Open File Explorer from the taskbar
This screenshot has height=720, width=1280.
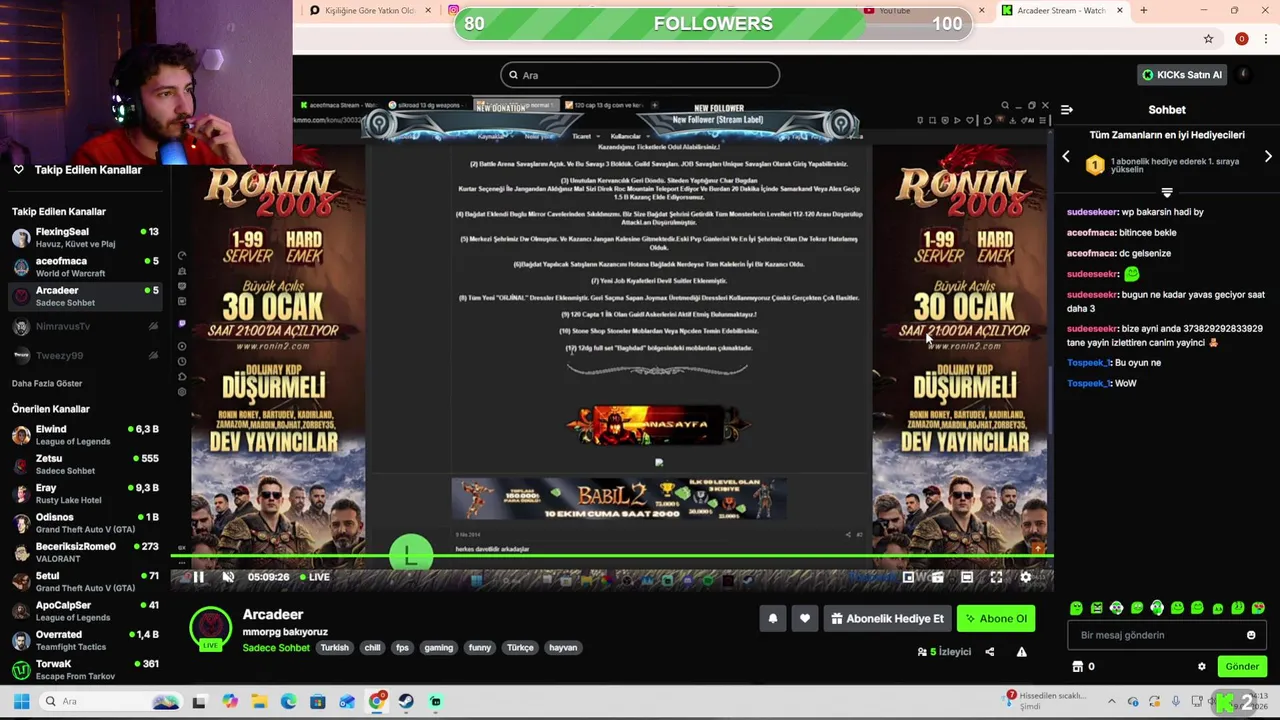click(x=259, y=701)
